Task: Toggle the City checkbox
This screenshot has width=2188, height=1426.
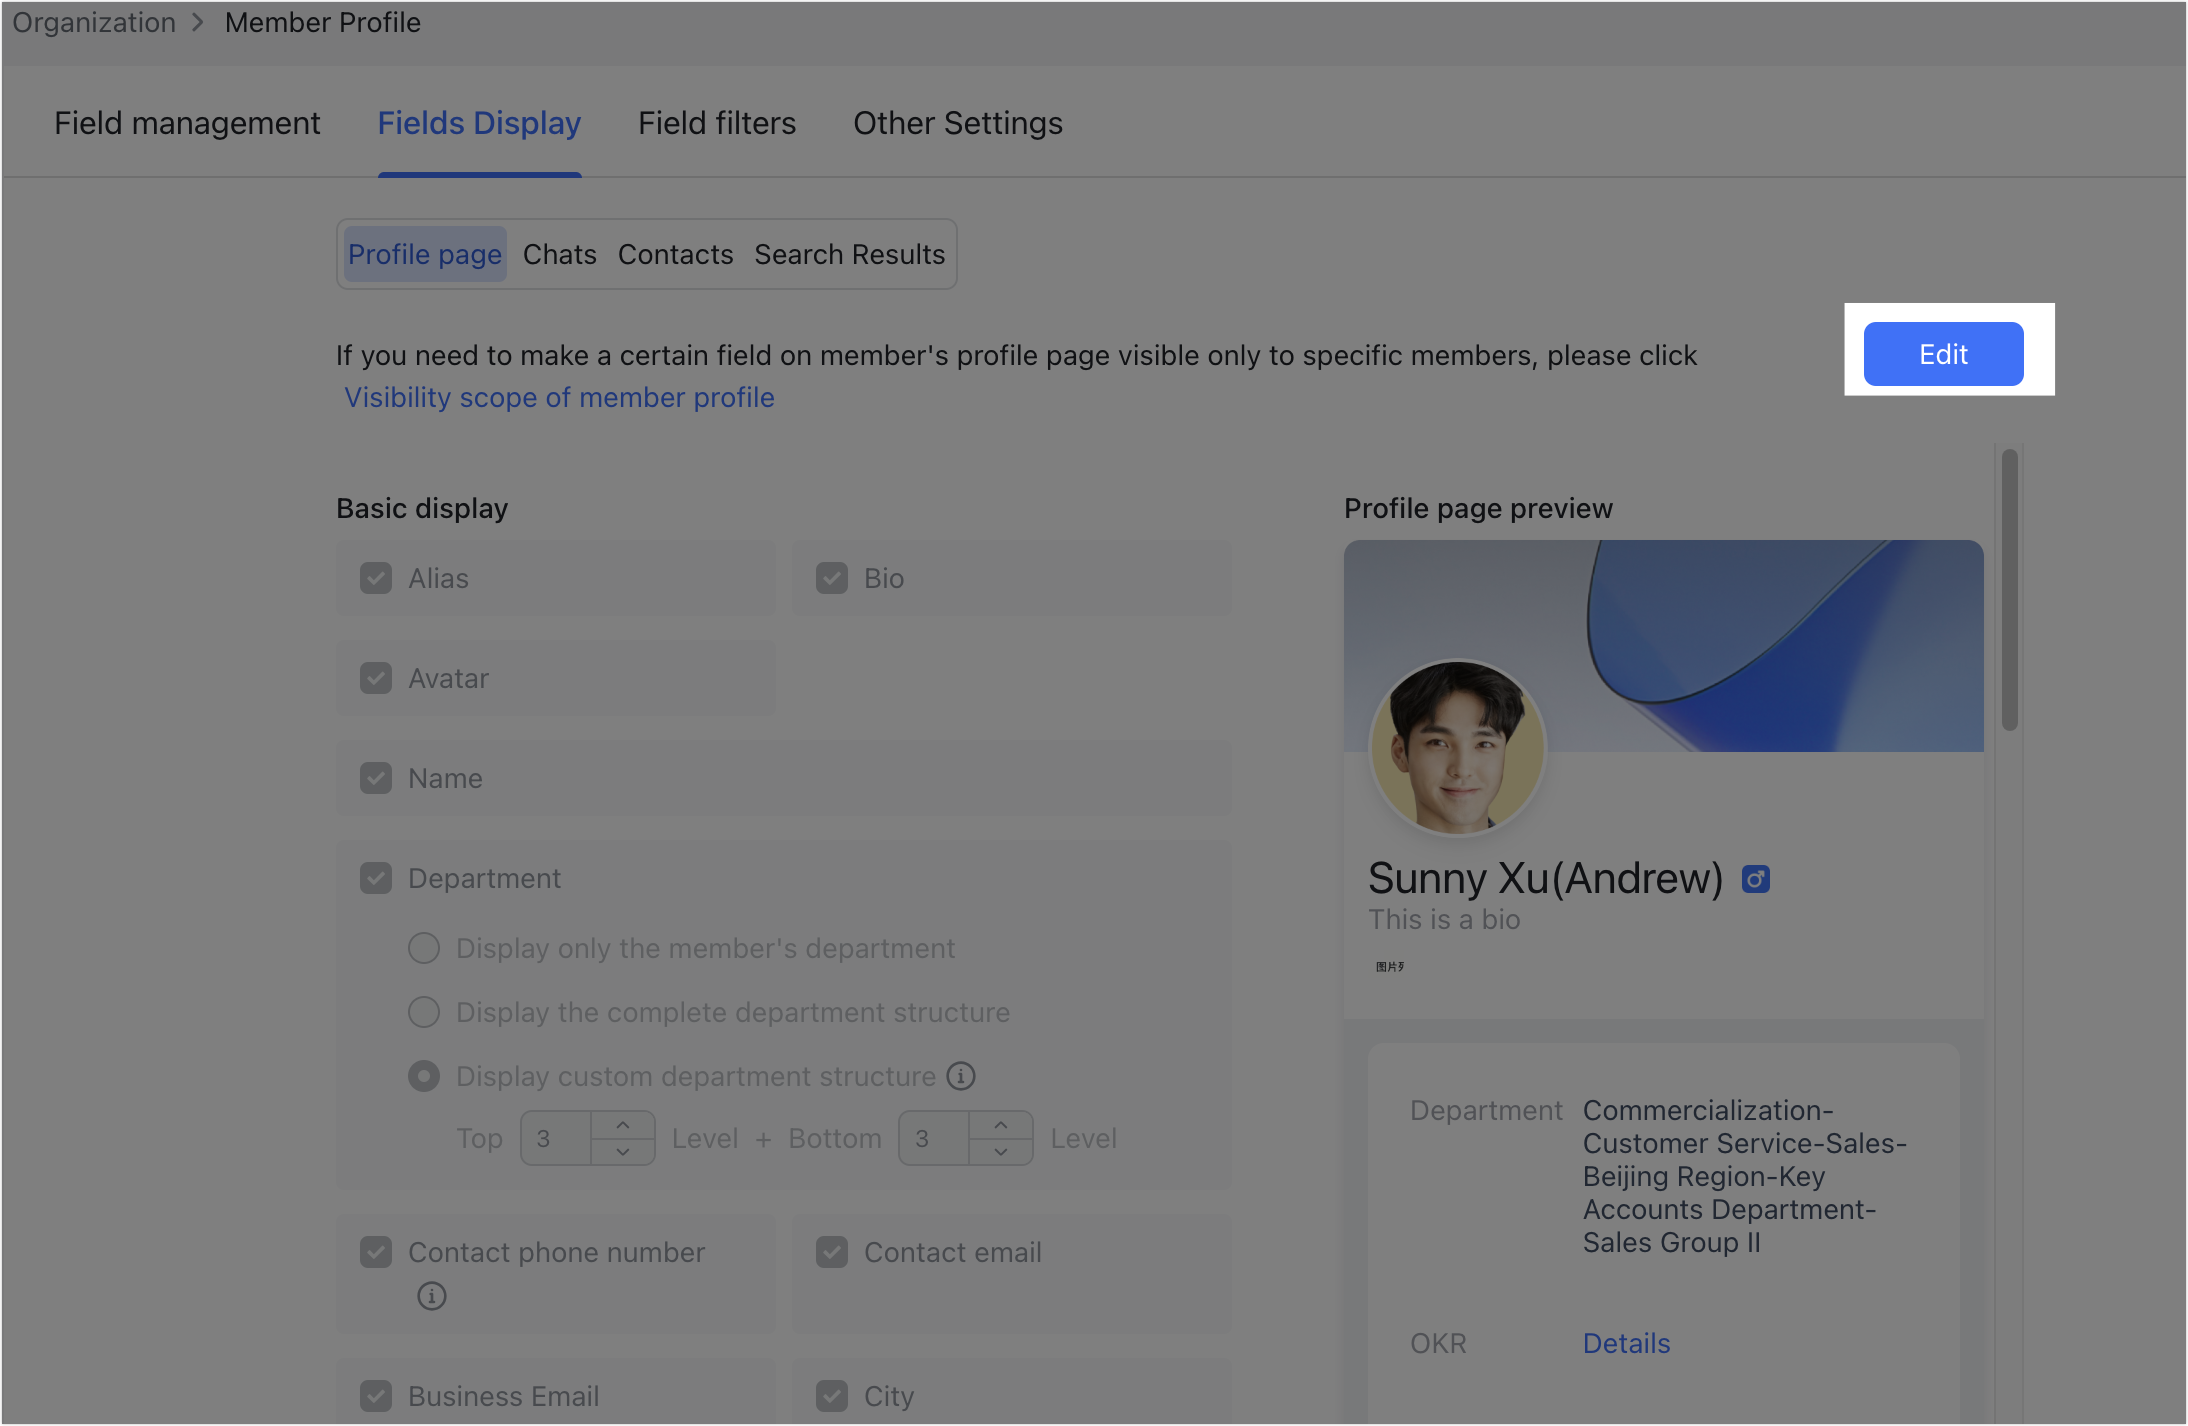Action: 832,1396
